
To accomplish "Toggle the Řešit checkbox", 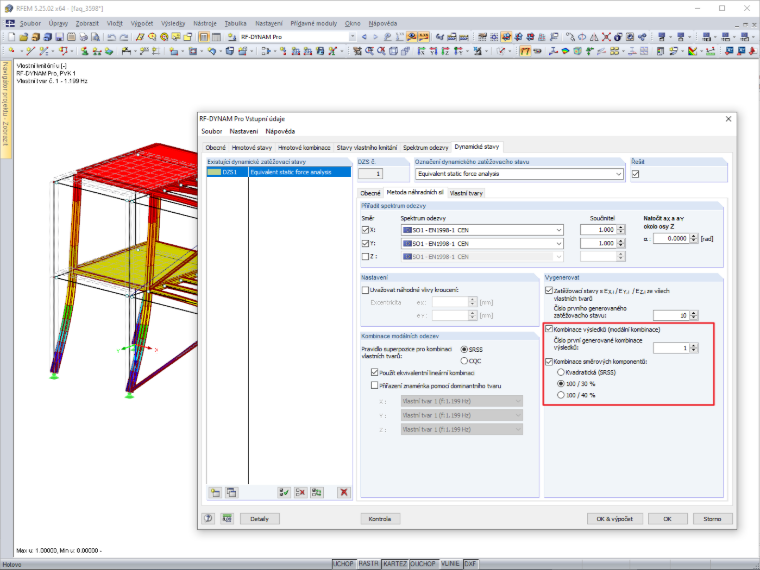I will pyautogui.click(x=635, y=174).
